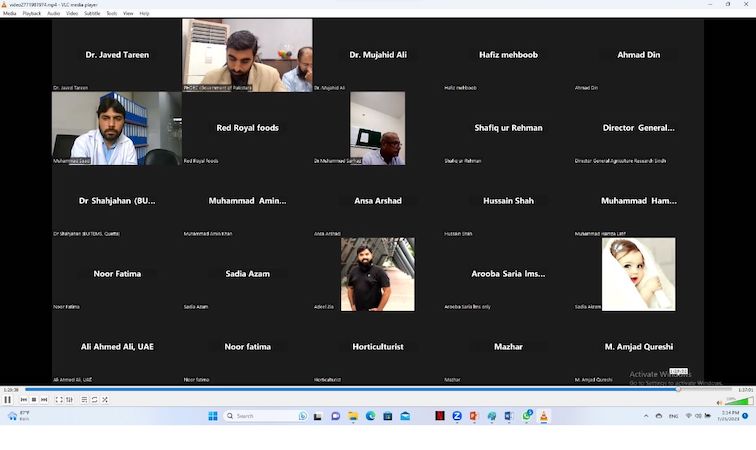
Task: Open the Subtitle menu
Action: (x=92, y=13)
